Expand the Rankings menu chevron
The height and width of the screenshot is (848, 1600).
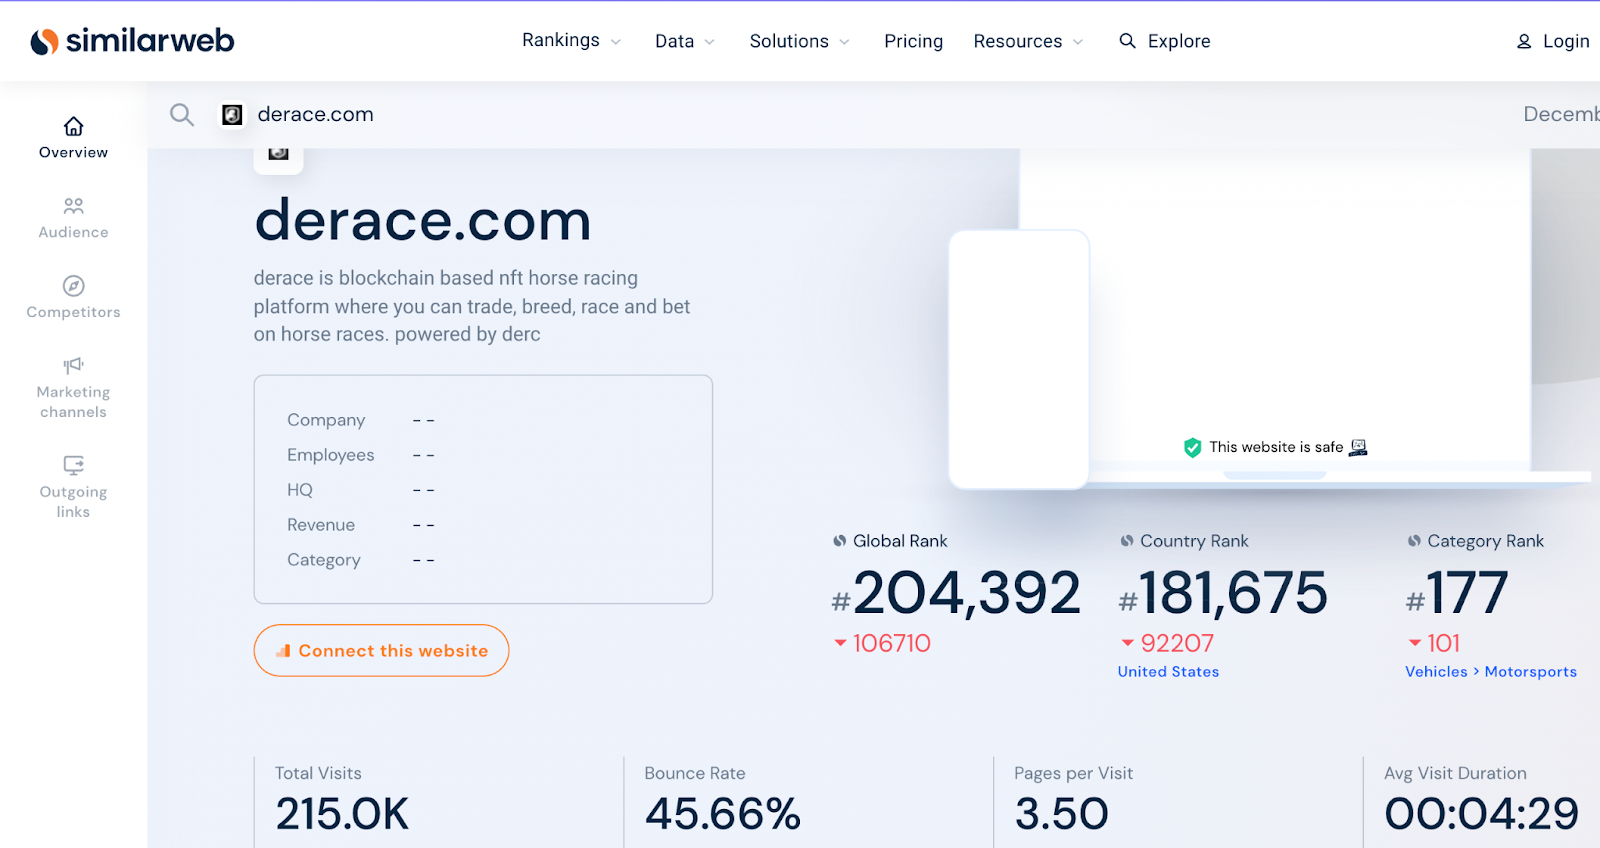pos(616,42)
